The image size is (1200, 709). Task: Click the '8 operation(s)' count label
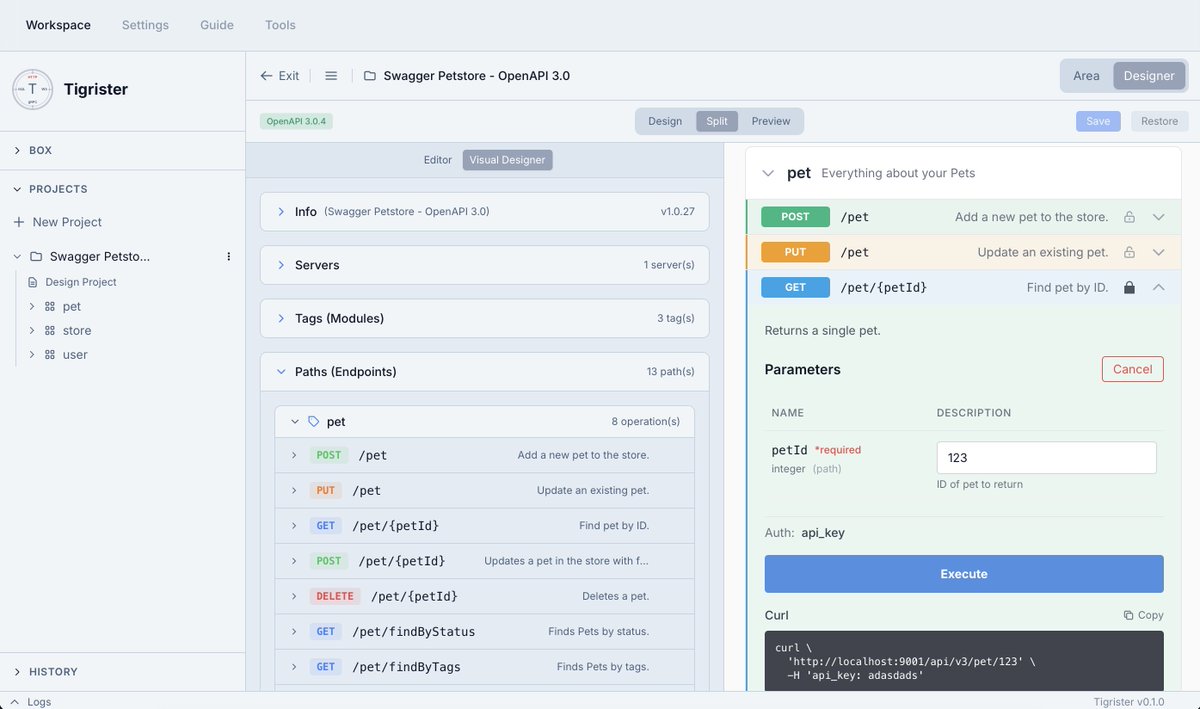tap(646, 422)
